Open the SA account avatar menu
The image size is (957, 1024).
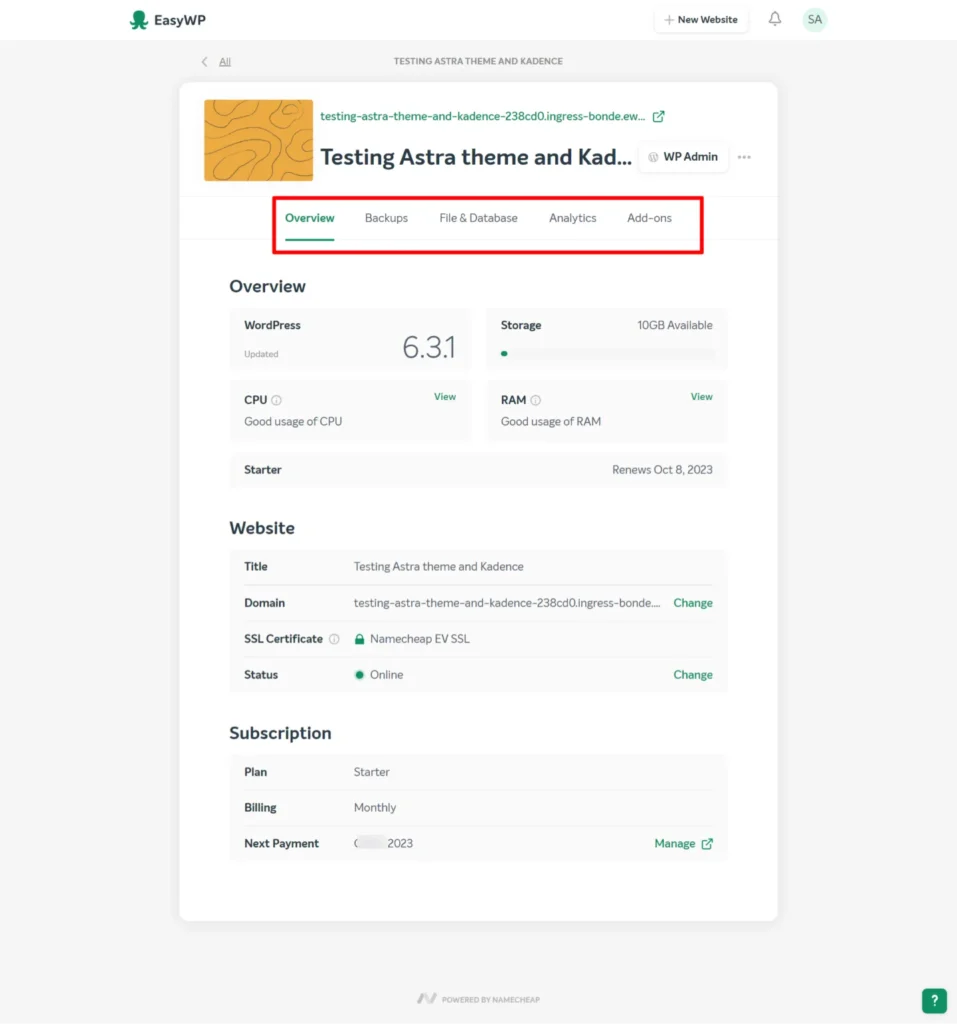(814, 19)
